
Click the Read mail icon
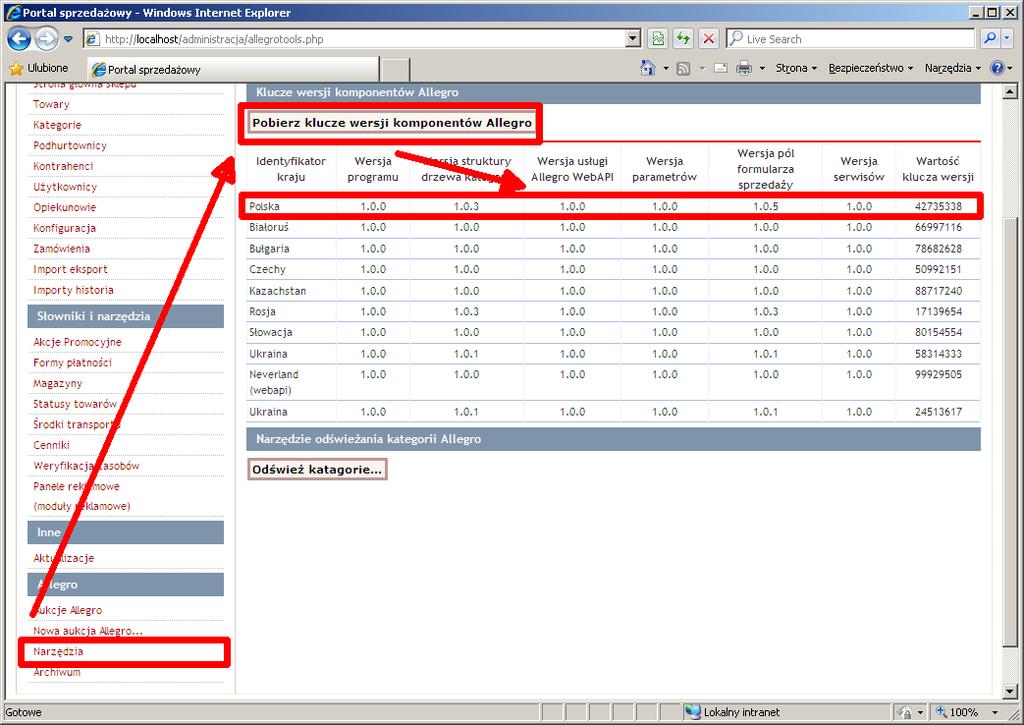[720, 68]
